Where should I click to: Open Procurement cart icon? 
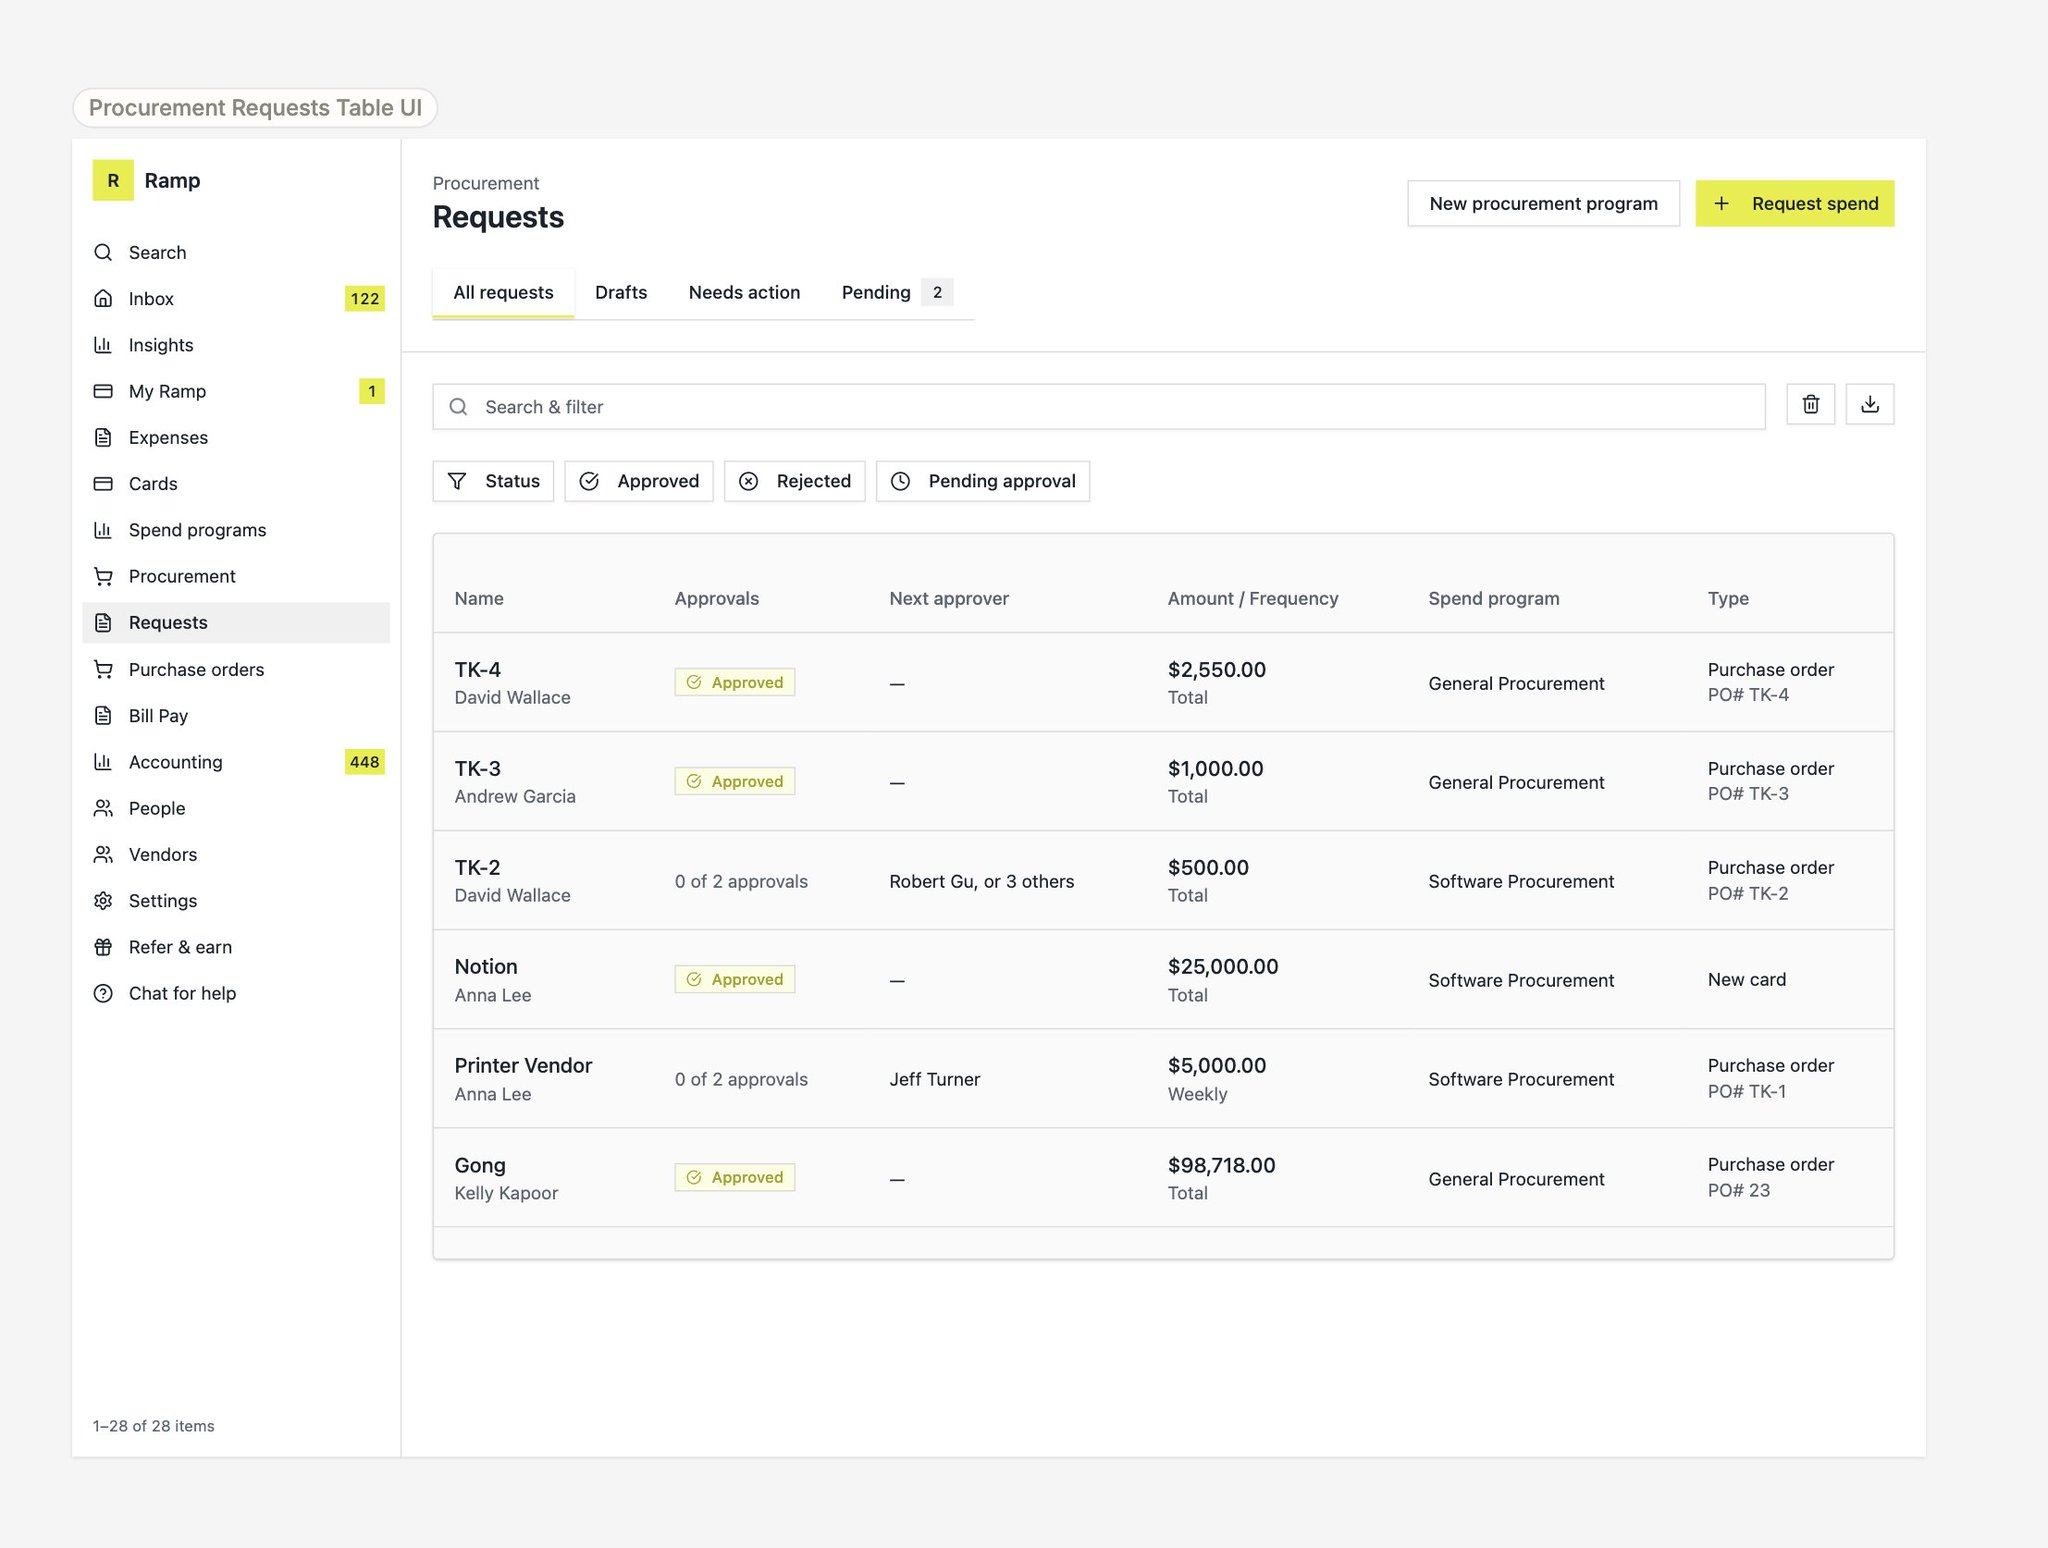103,576
